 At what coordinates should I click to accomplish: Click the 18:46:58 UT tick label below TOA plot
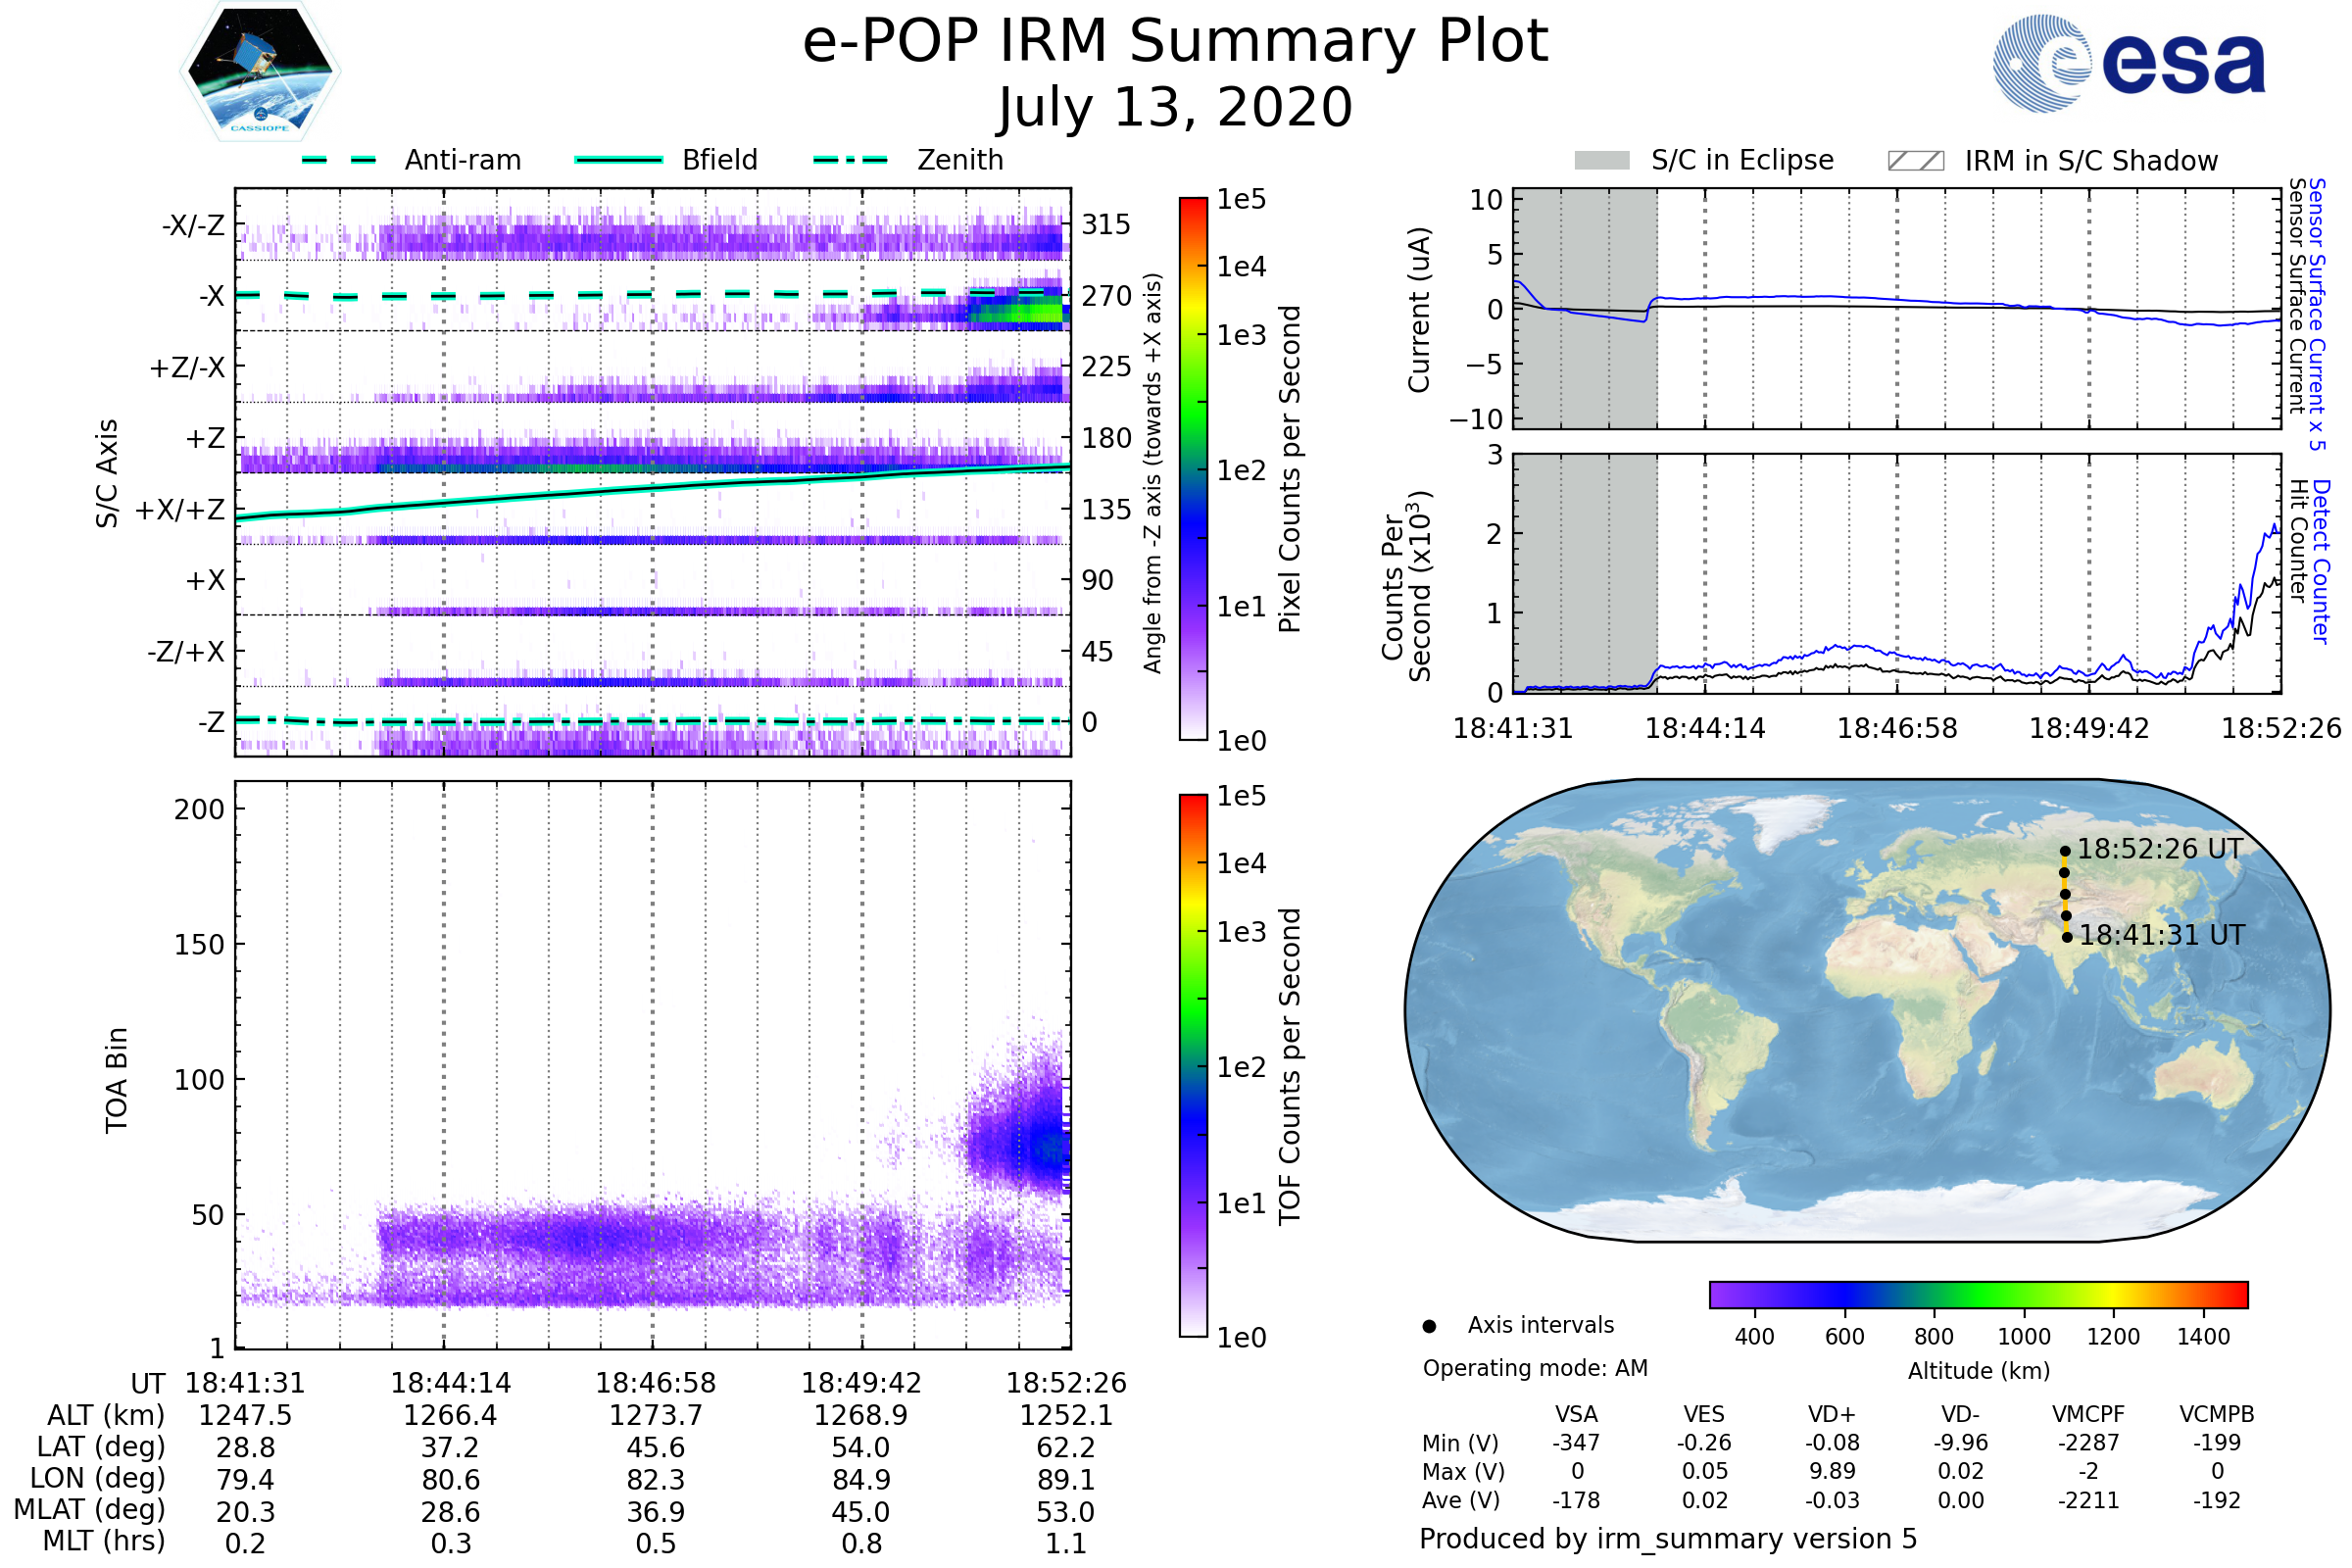pos(656,1383)
